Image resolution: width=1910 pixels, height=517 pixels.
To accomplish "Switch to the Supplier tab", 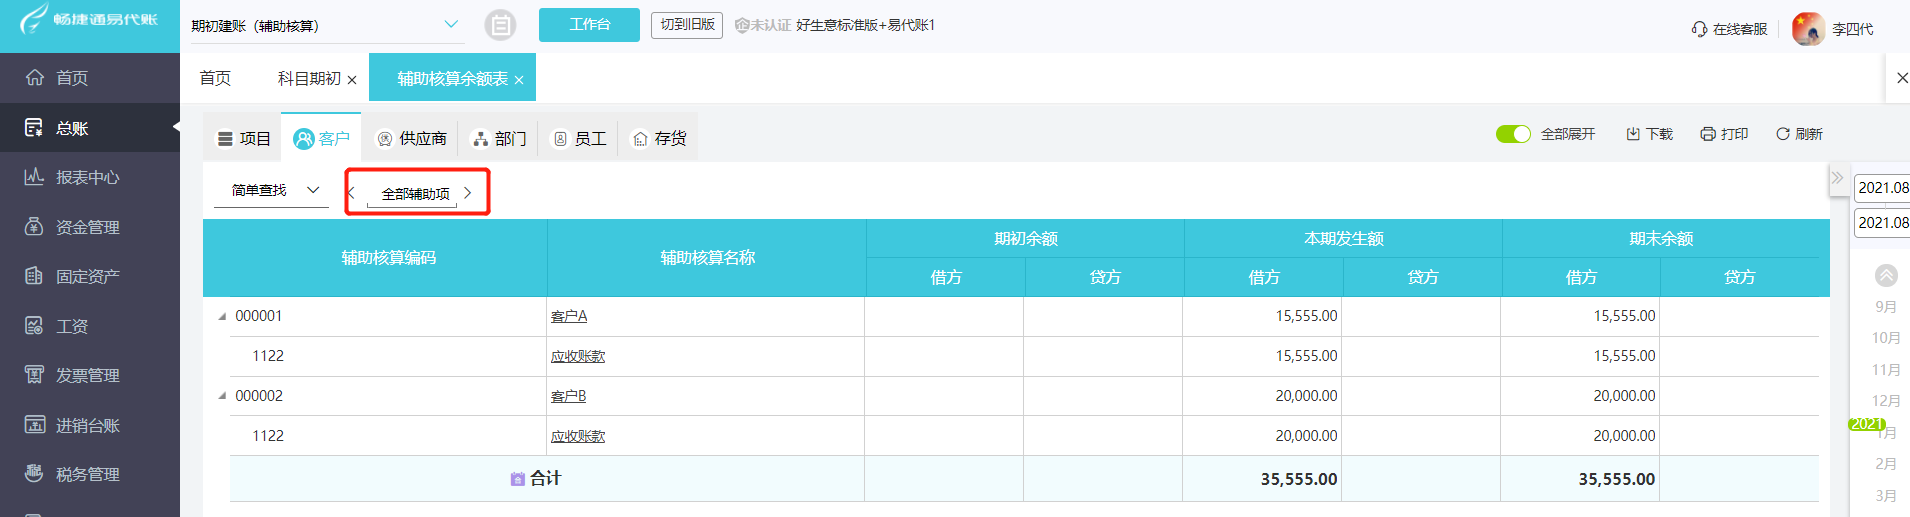I will tap(412, 138).
